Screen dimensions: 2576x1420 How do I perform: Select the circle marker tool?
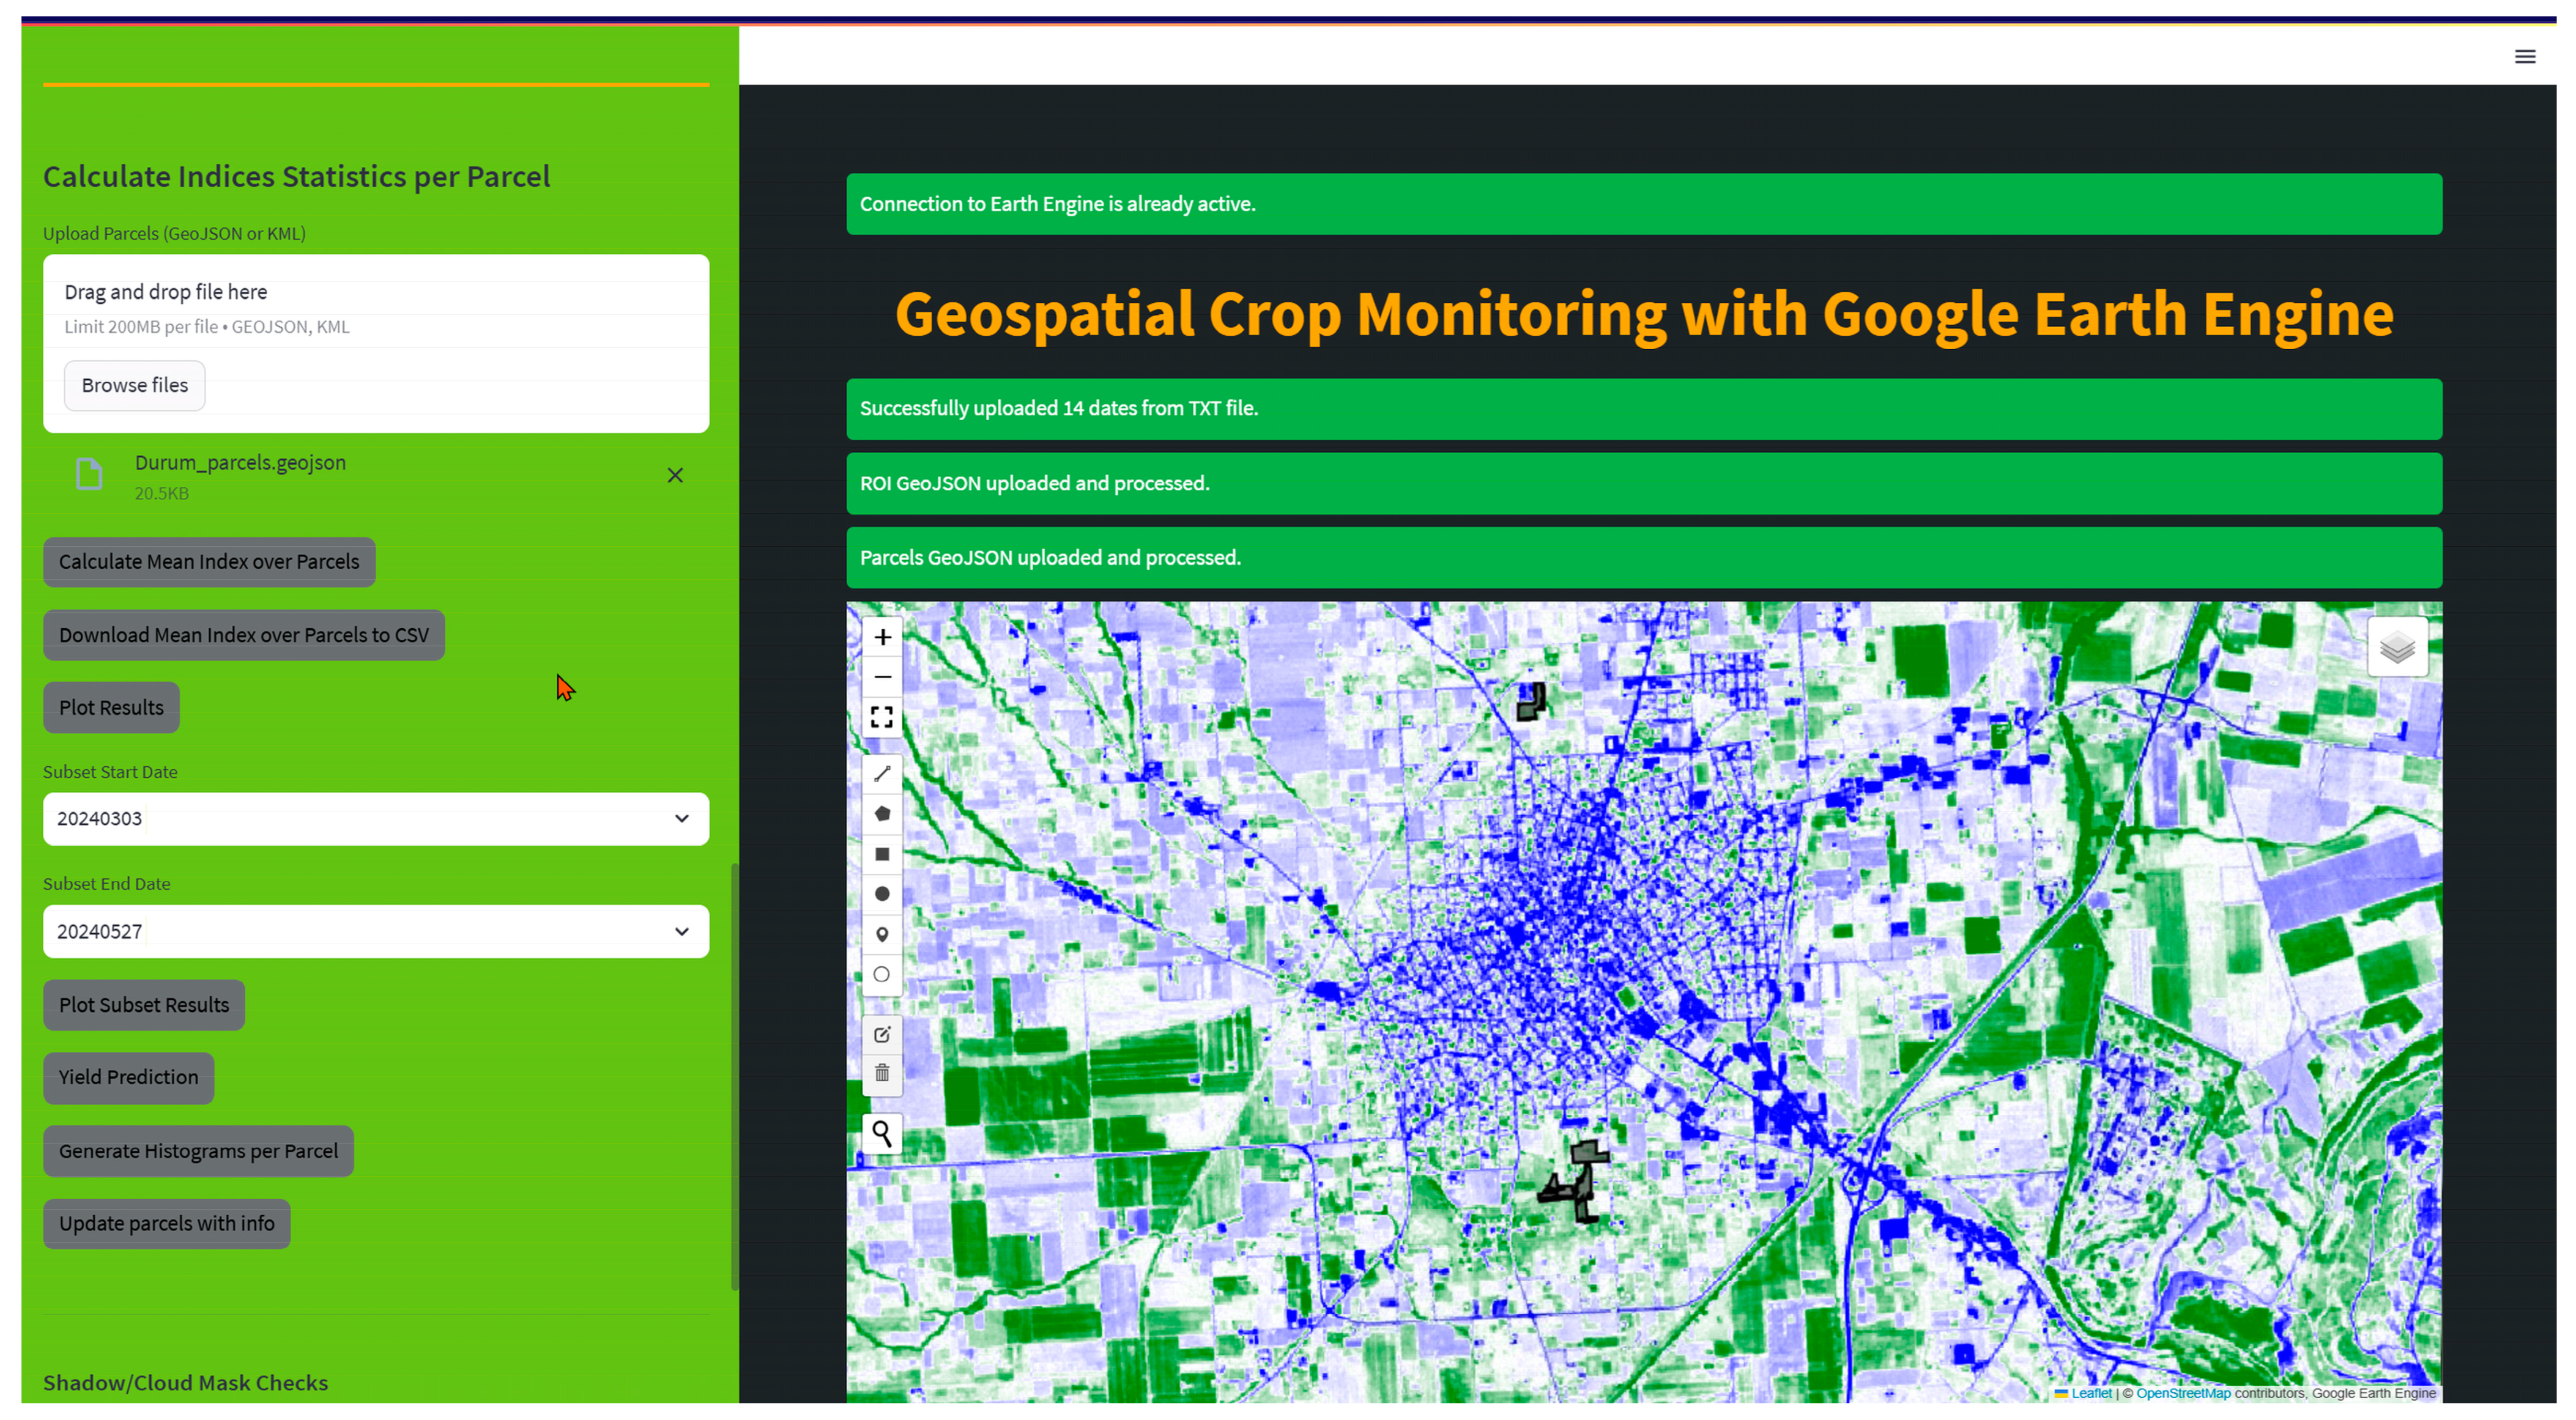882,974
